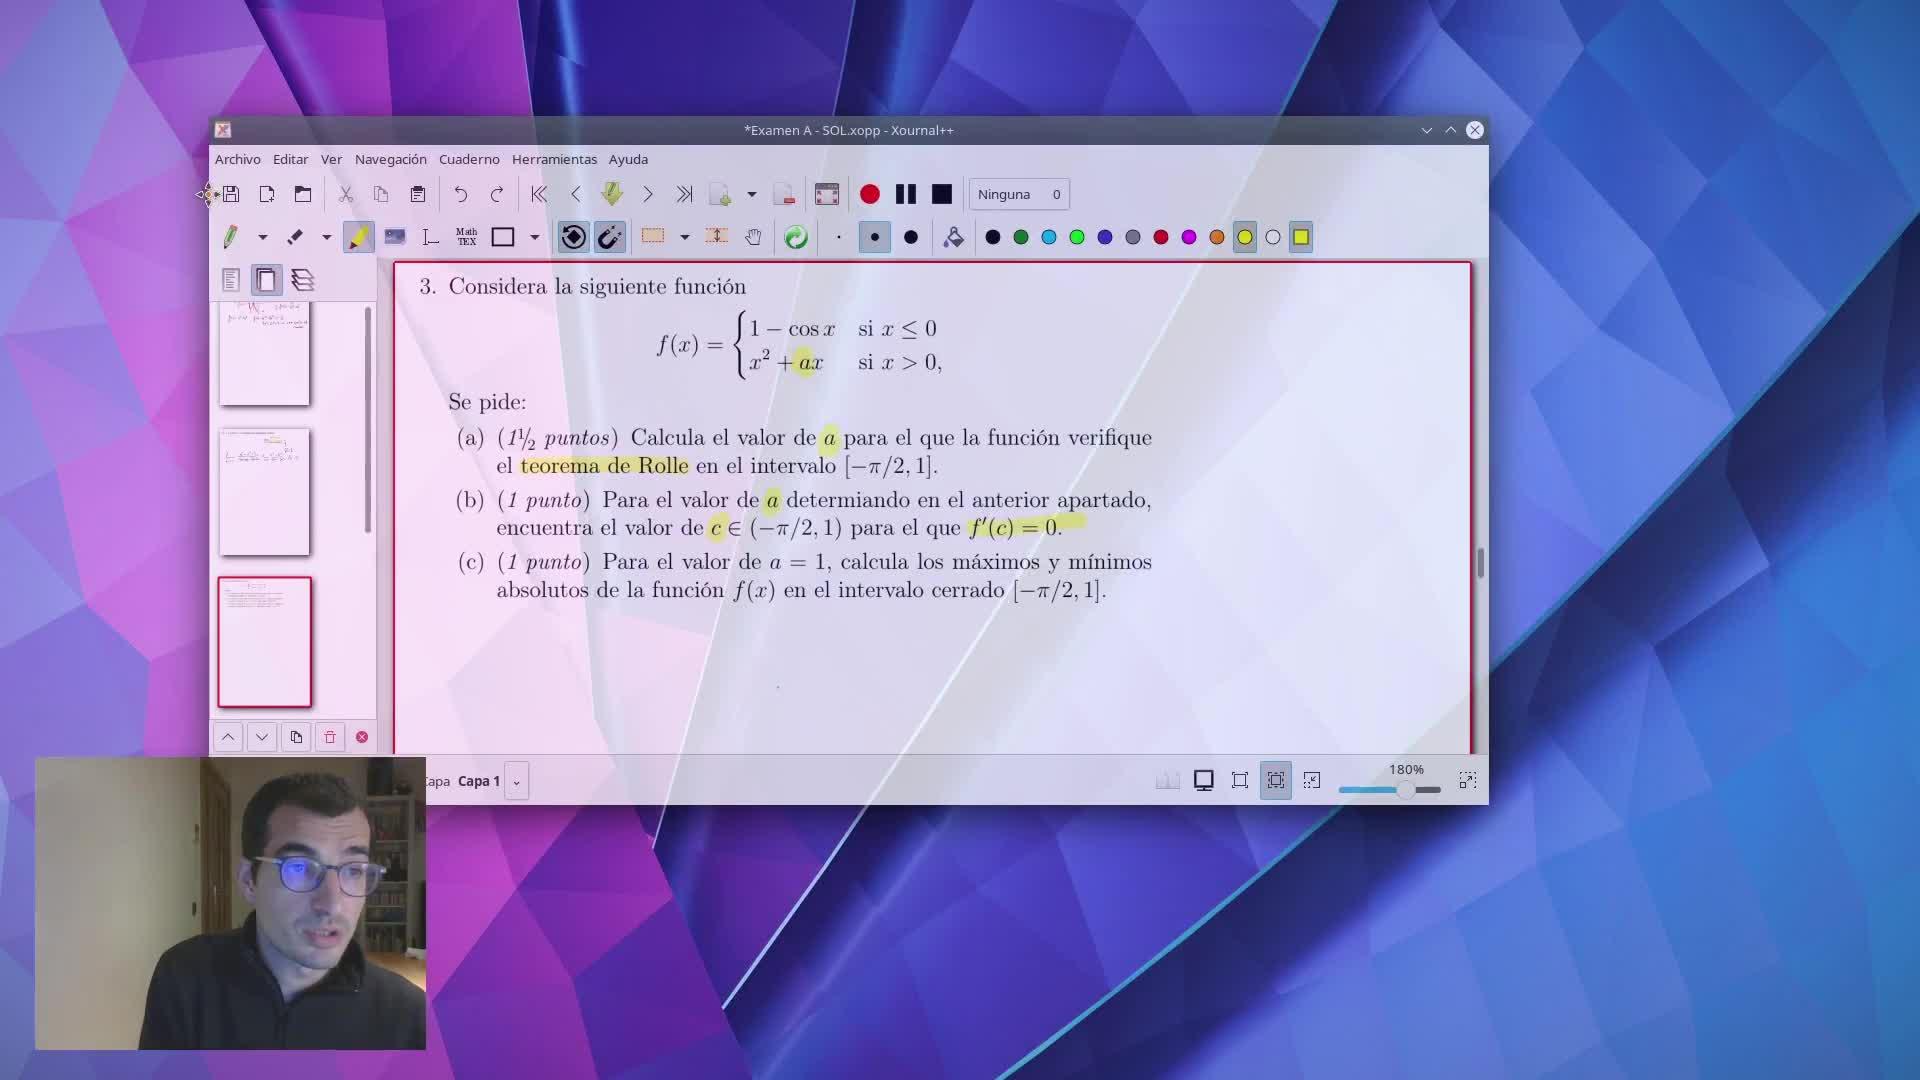Delete the selected page in sidebar
This screenshot has width=1920, height=1080.
(329, 737)
